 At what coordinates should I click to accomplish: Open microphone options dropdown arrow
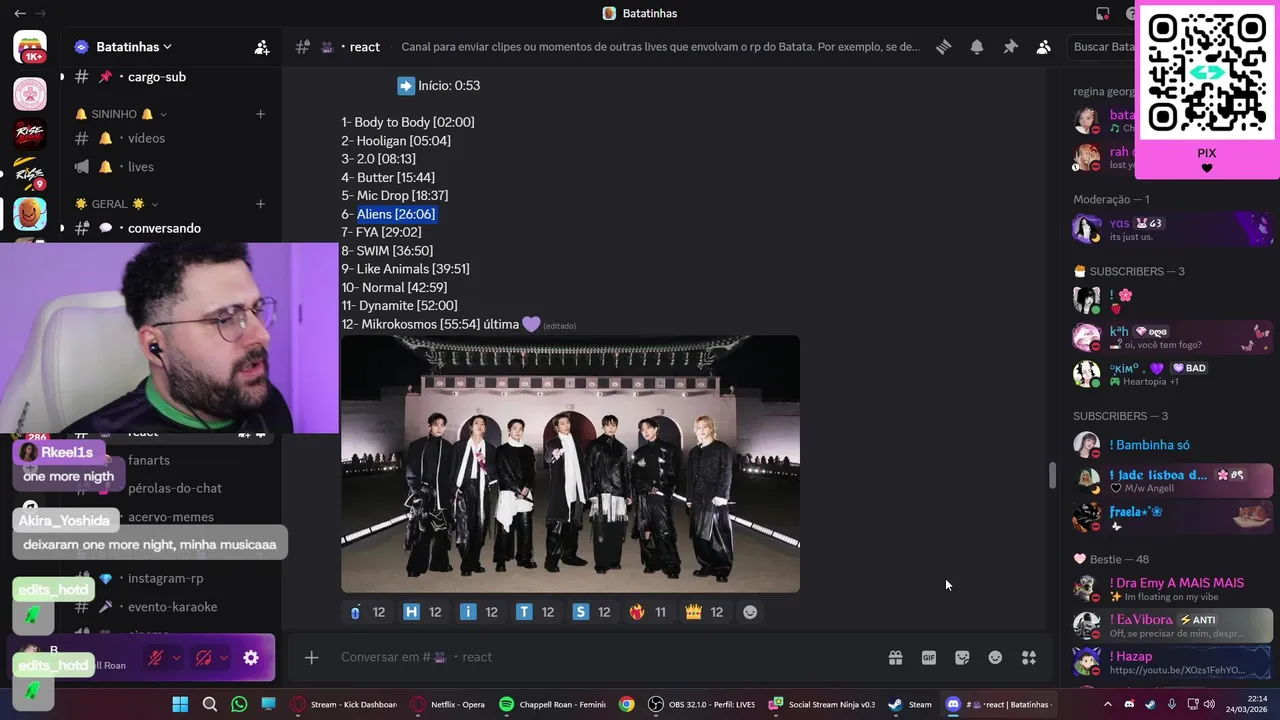176,658
